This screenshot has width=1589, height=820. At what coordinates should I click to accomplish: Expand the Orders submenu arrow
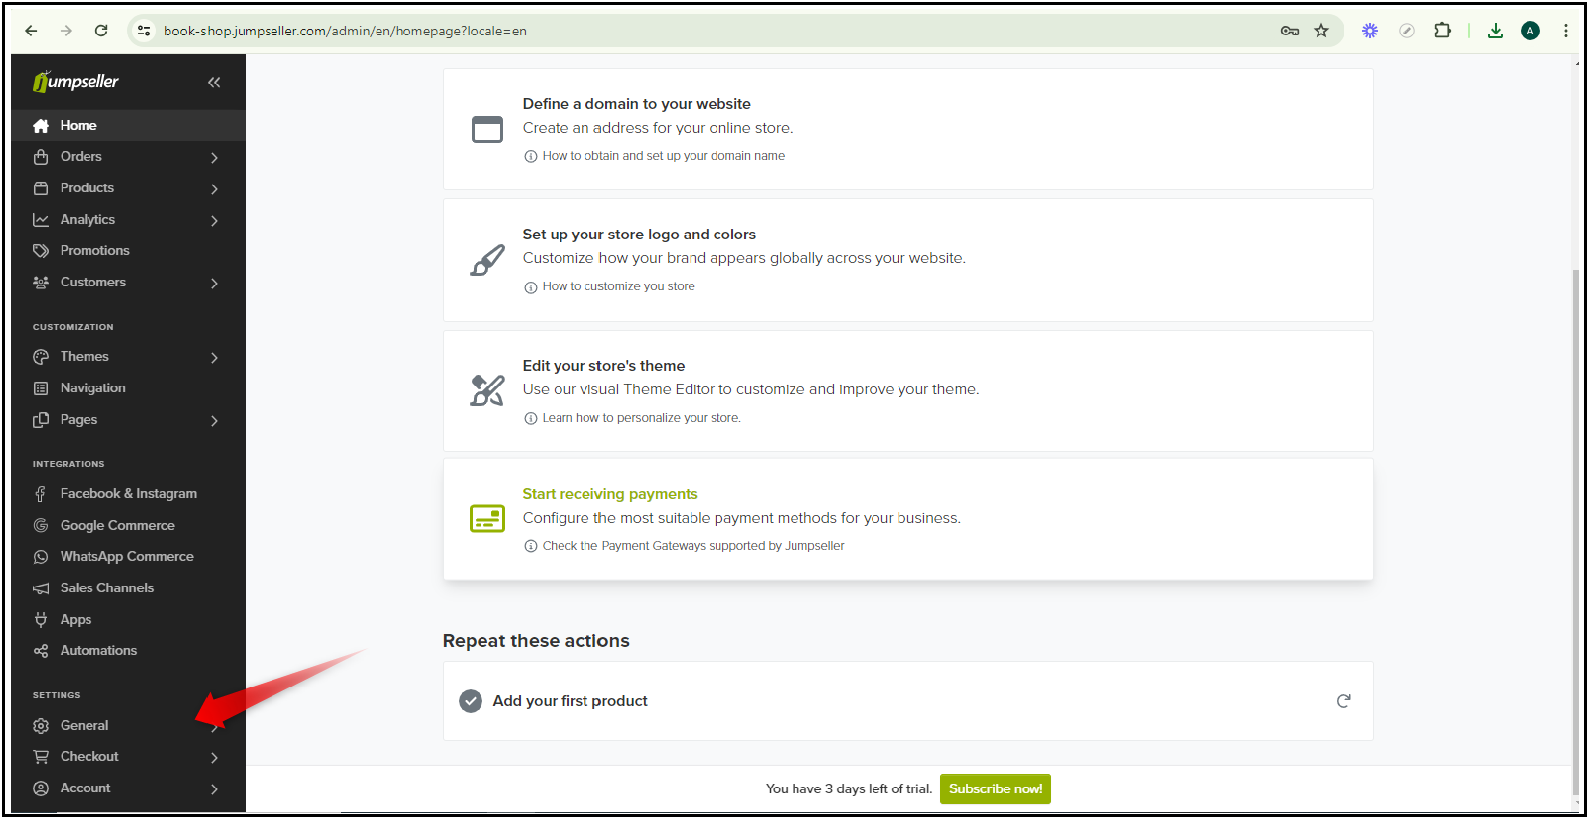[214, 158]
